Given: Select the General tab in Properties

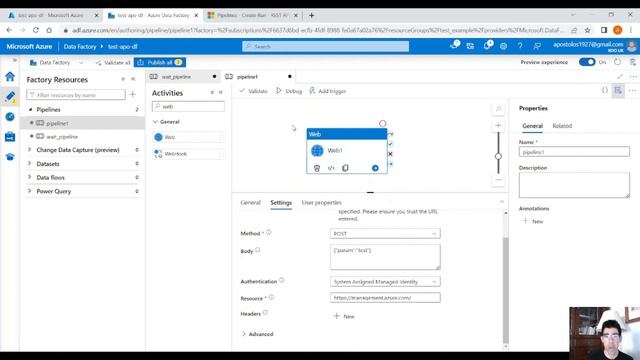Looking at the screenshot, I should (x=532, y=126).
